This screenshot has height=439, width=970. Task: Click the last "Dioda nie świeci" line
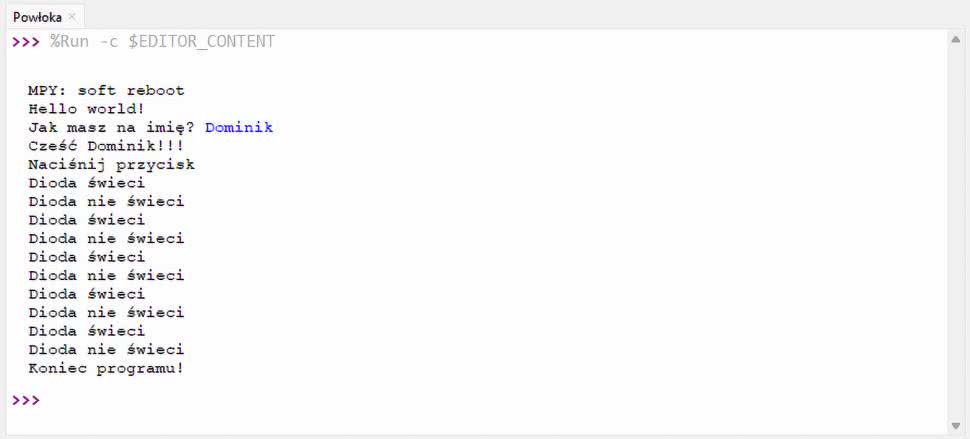(x=106, y=350)
